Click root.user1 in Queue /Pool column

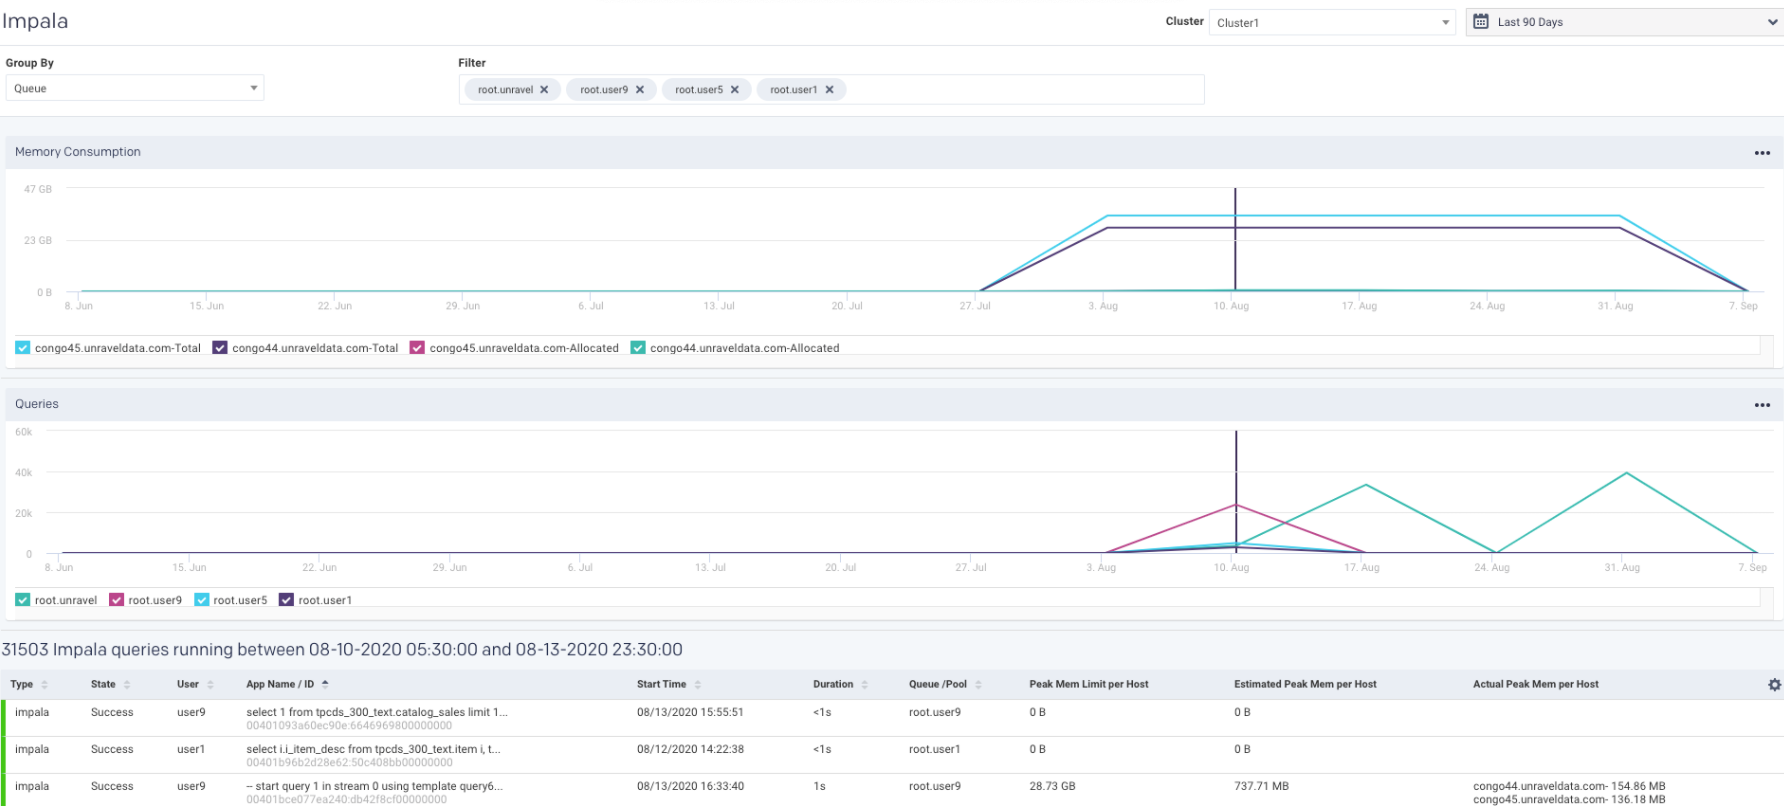coord(934,749)
